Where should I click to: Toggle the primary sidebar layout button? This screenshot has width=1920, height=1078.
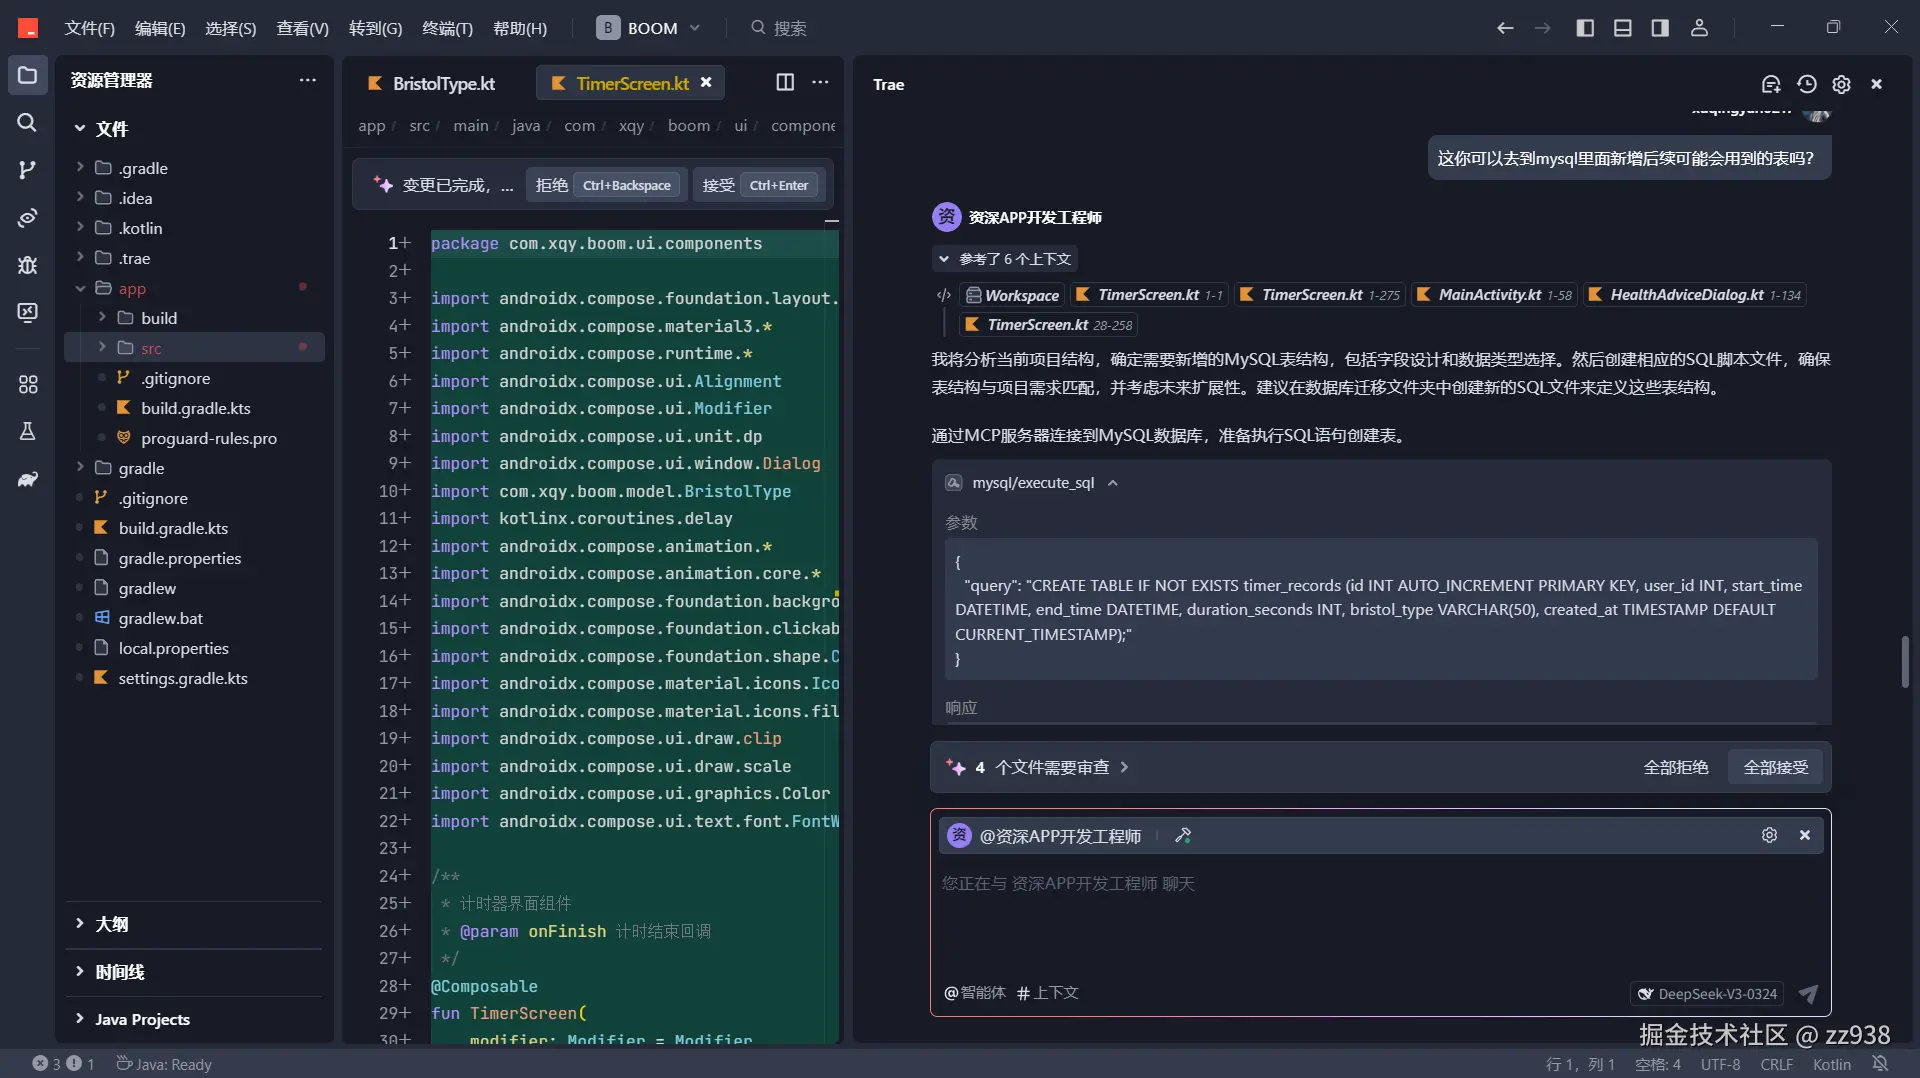[1585, 28]
